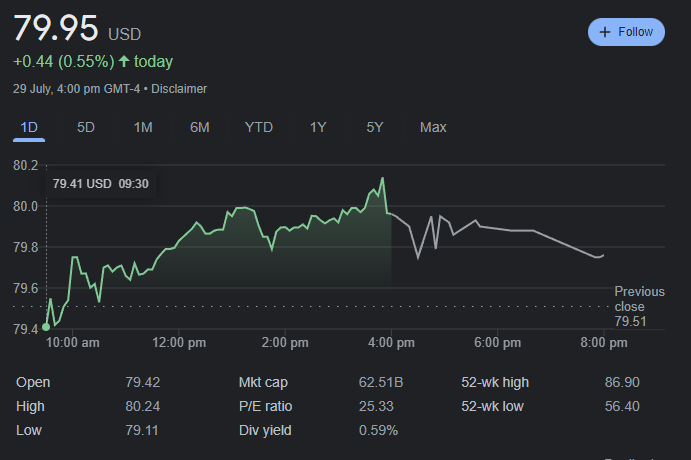Select the 1D time range tab
Screen dimensions: 691x460
click(29, 127)
